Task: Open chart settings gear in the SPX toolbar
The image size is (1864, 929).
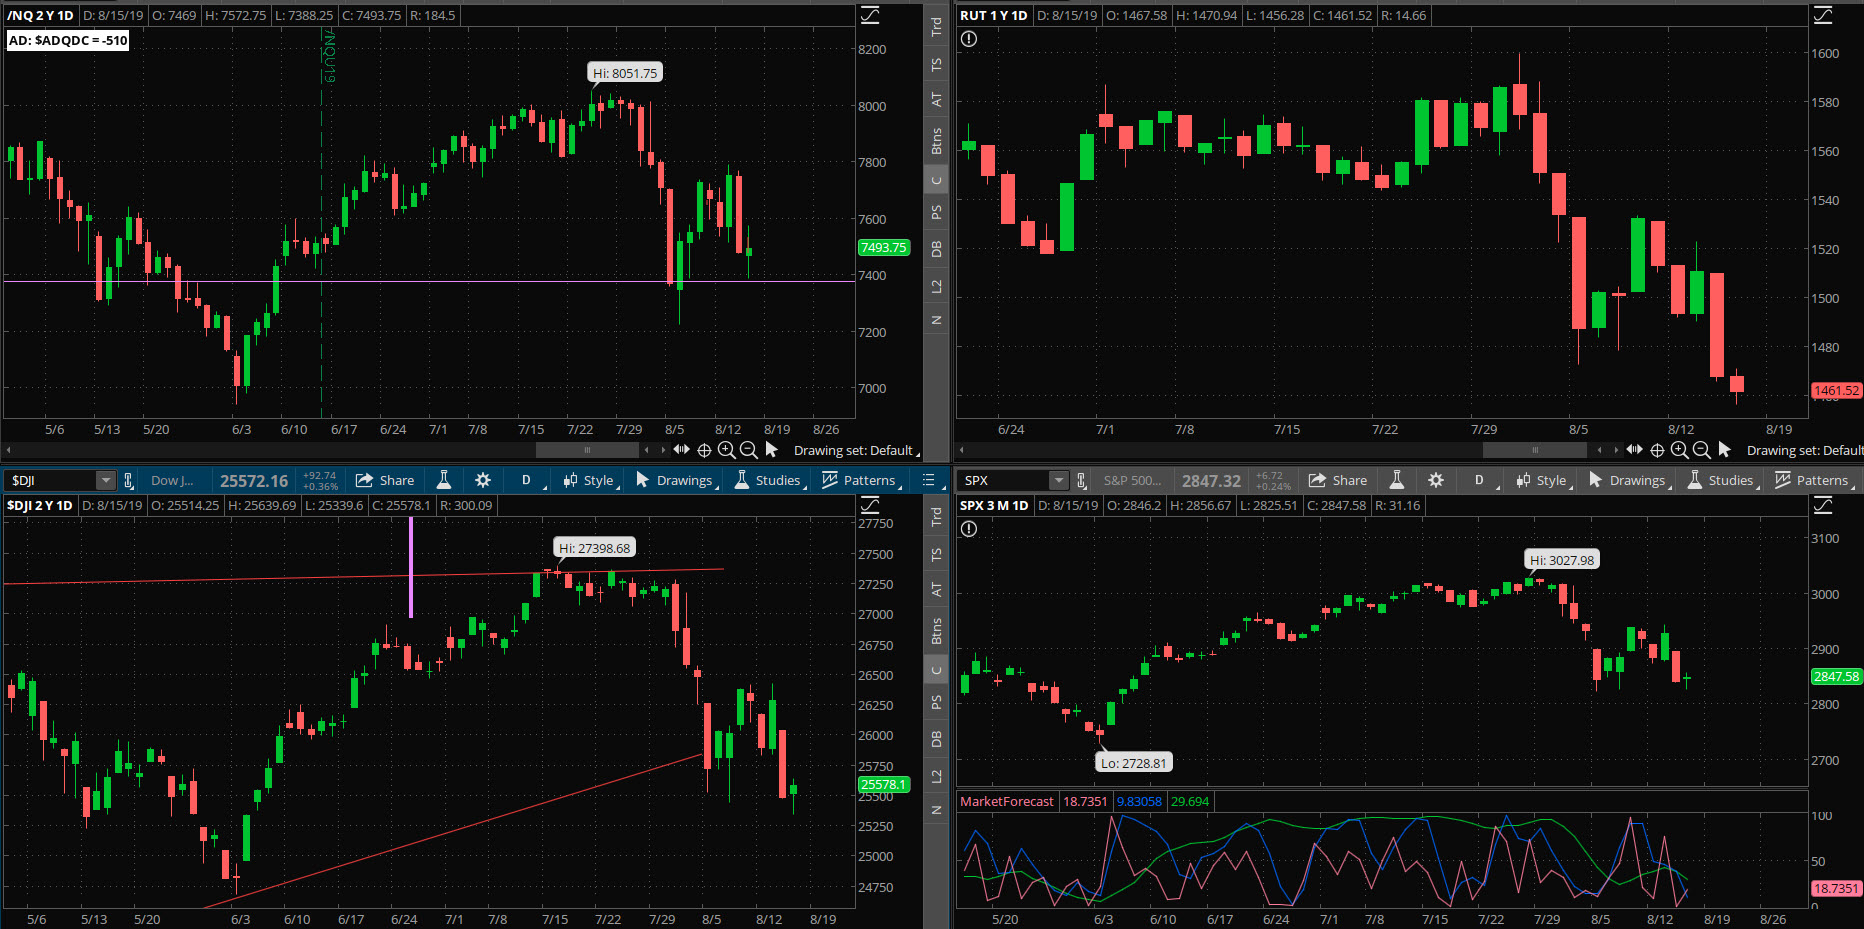Action: [1436, 480]
